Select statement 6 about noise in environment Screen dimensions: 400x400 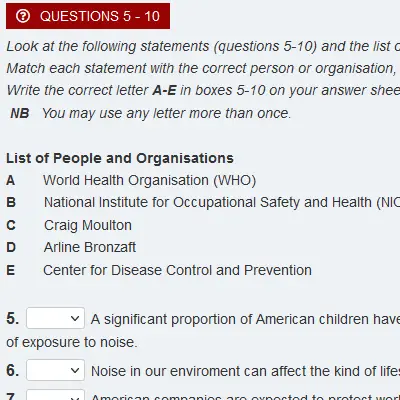pos(245,371)
